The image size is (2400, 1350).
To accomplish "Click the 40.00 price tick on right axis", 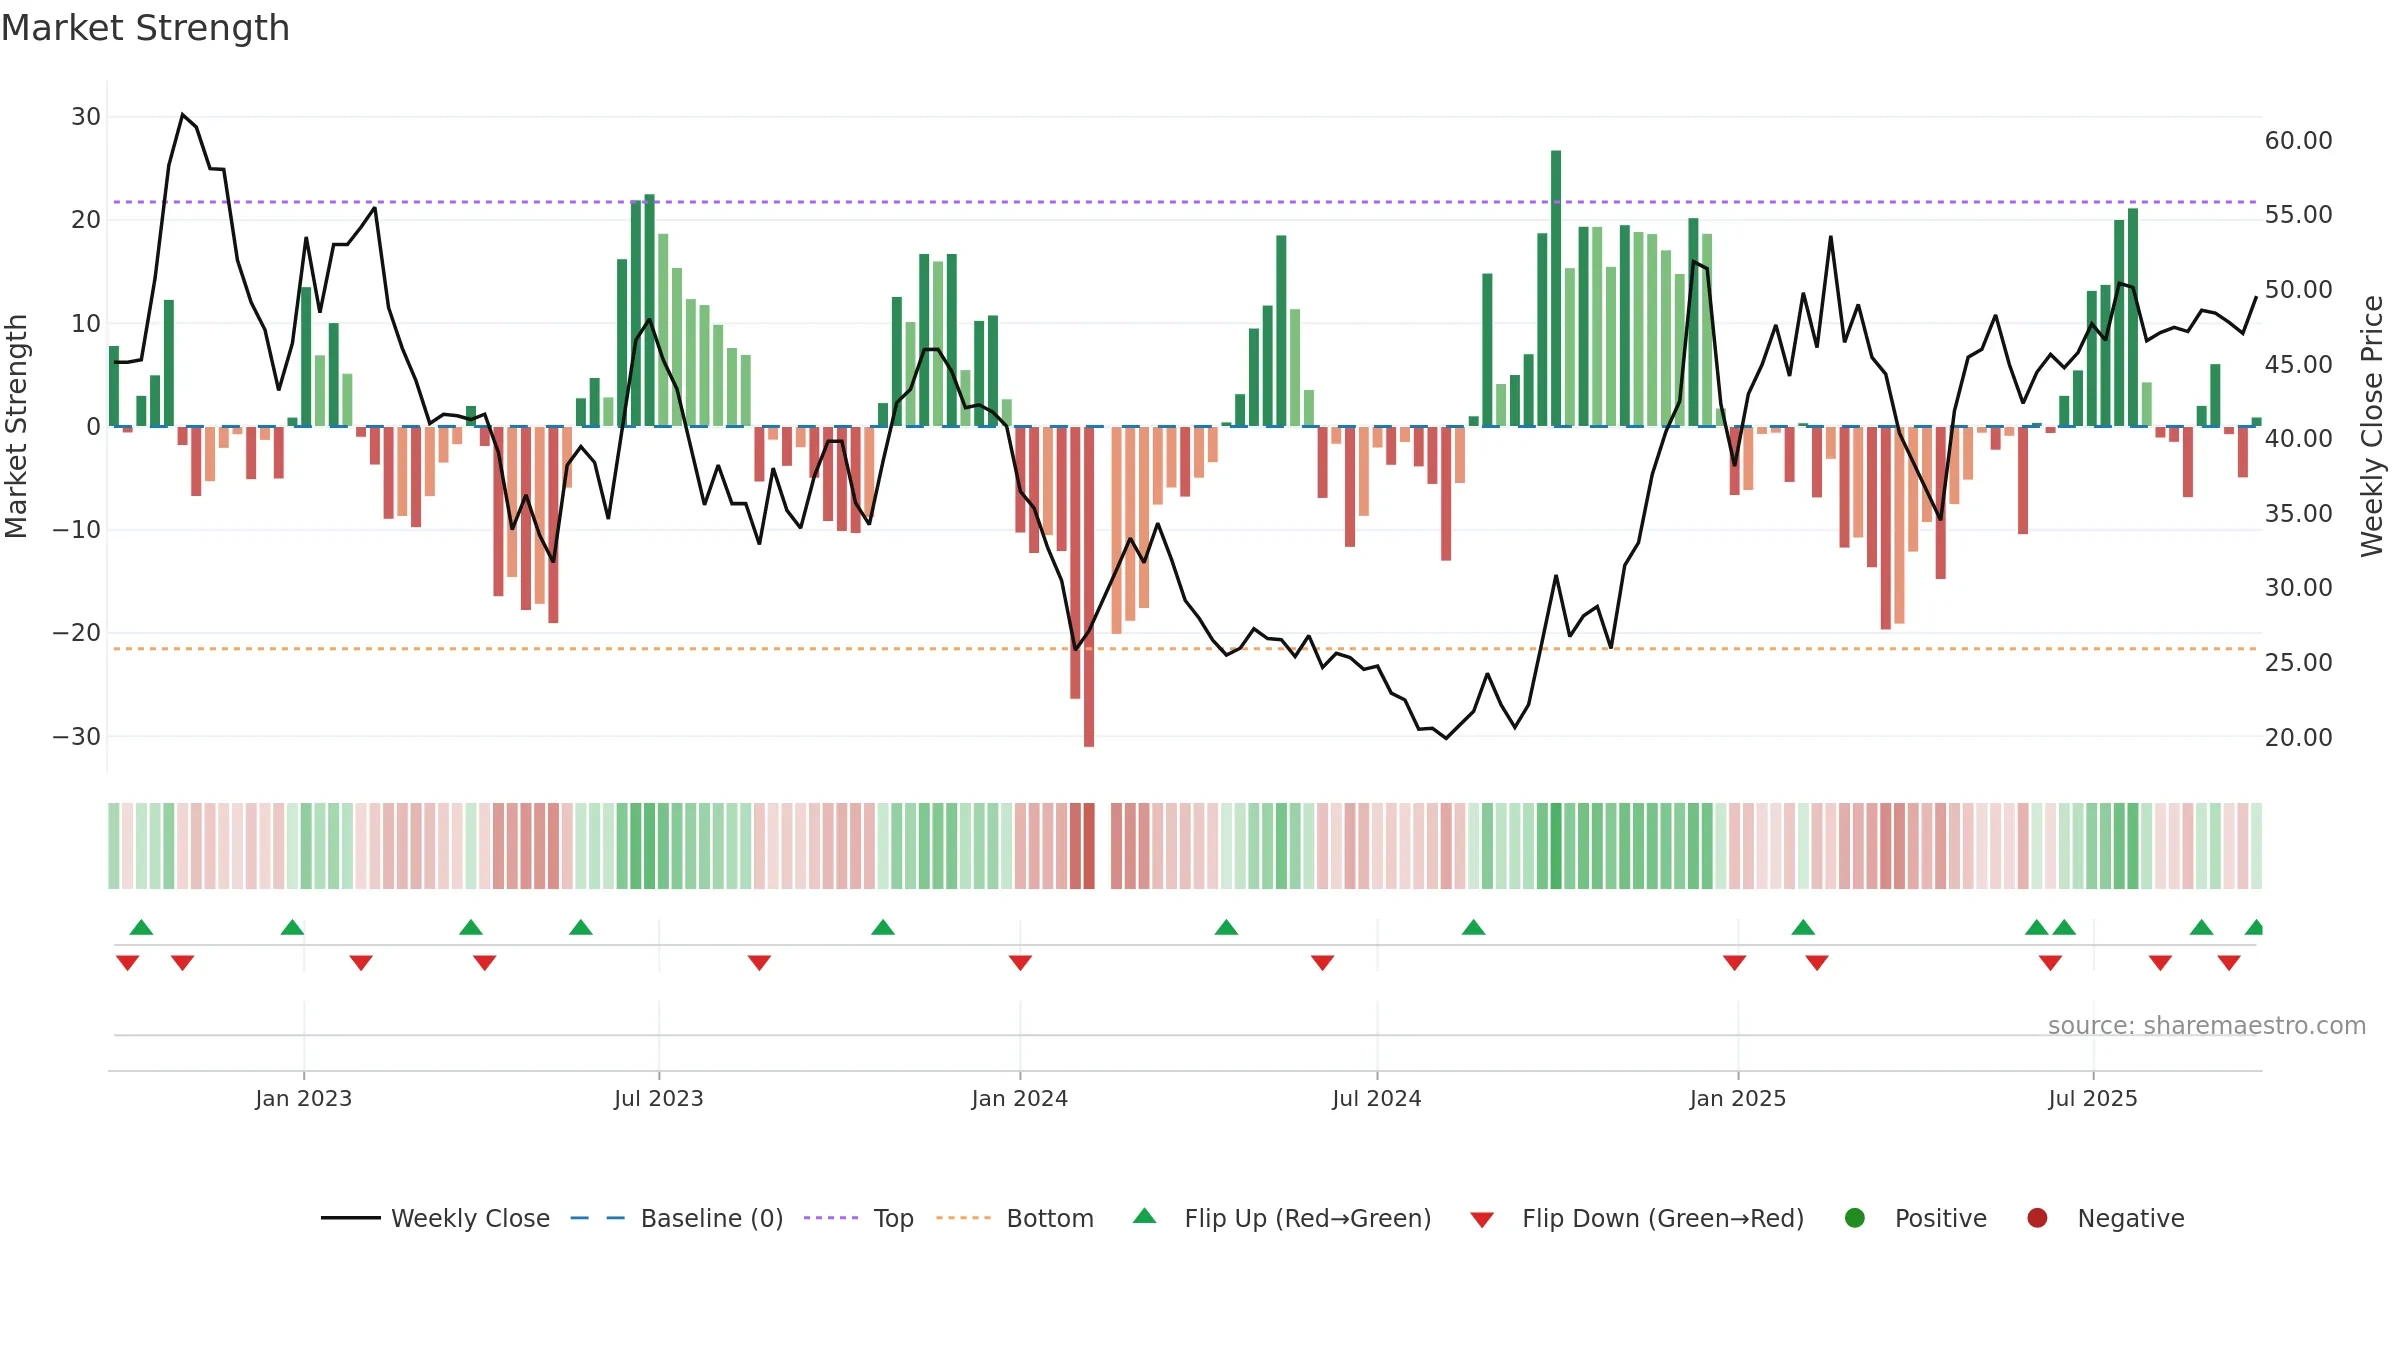I will point(2299,439).
